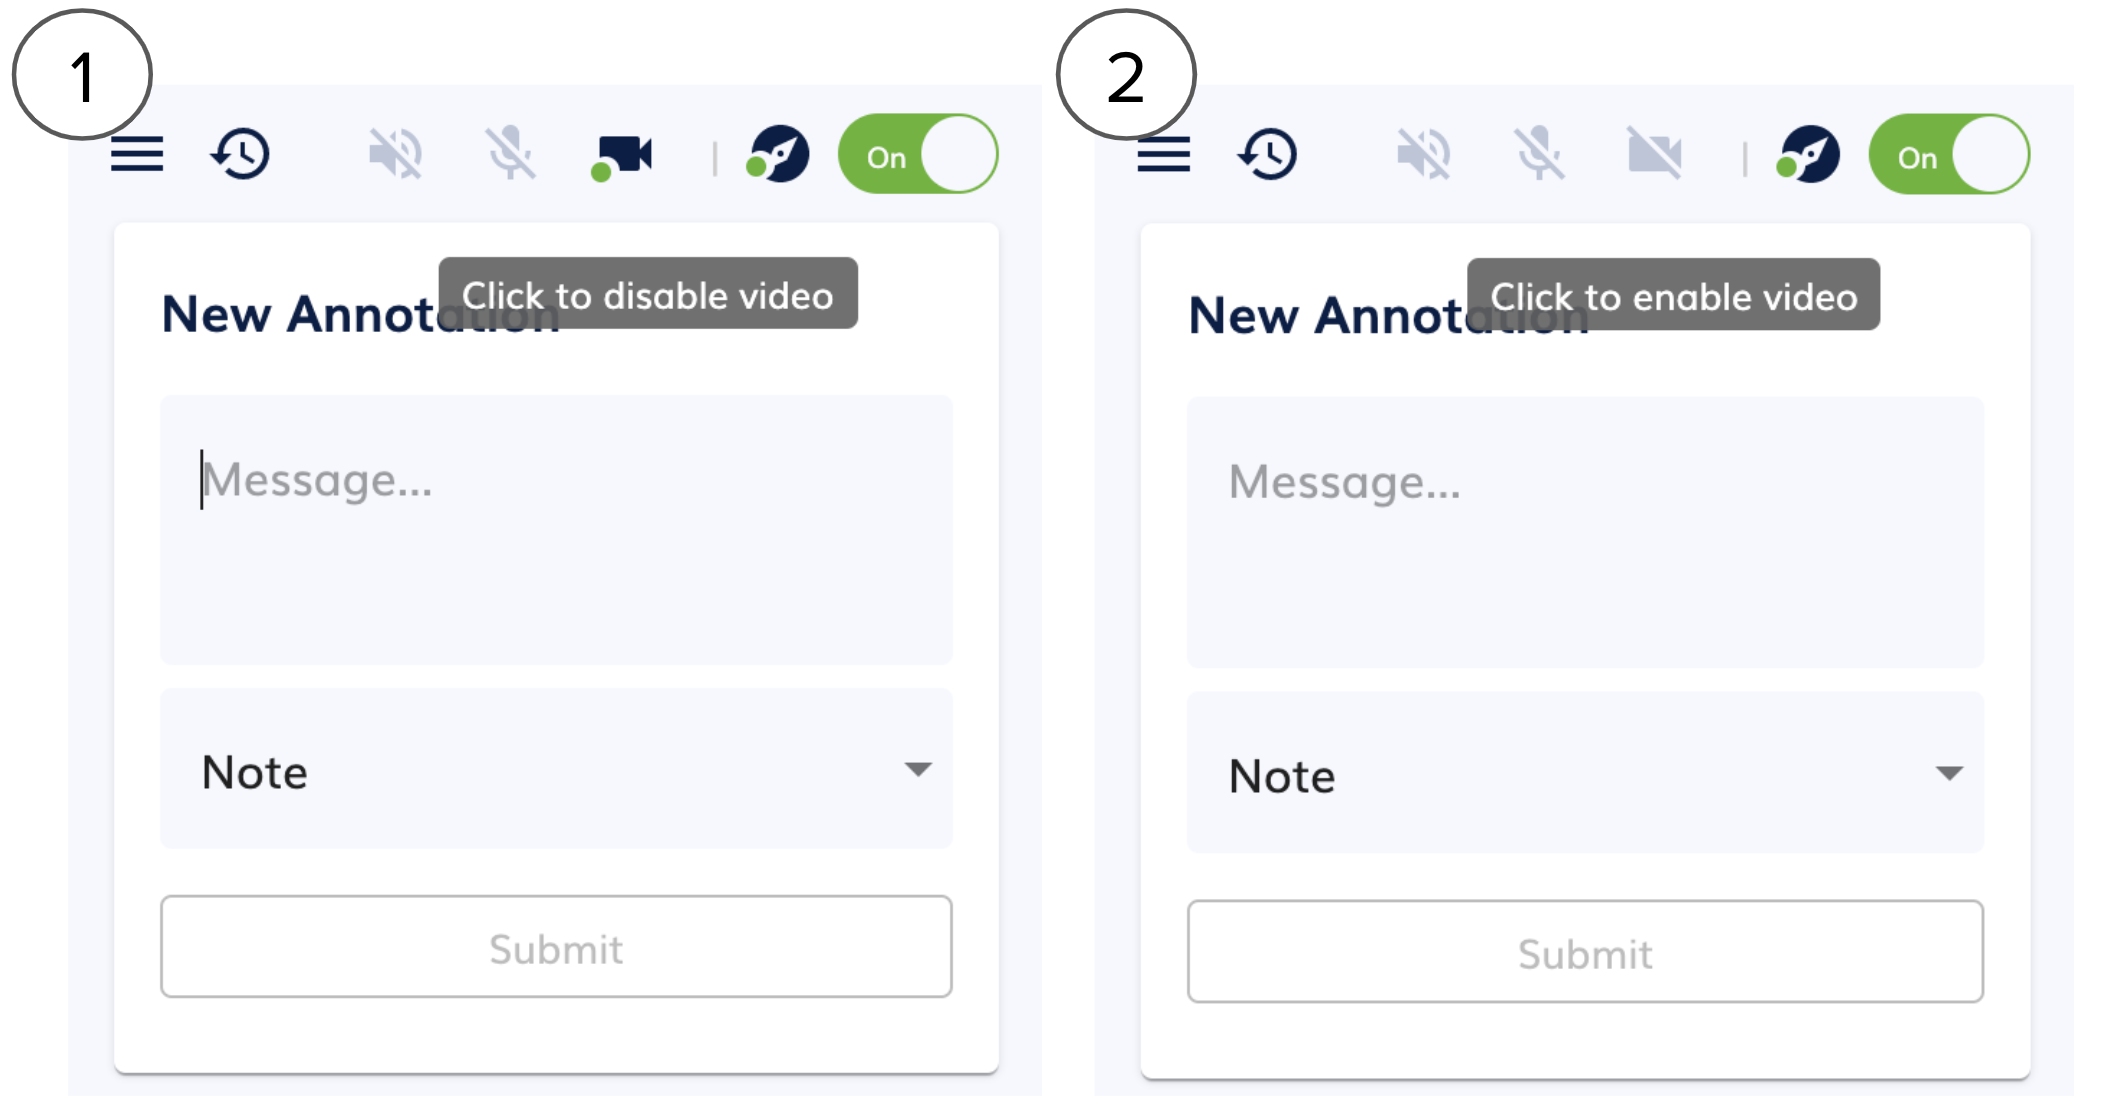
Task: Open history clock icon in panel 1
Action: (241, 154)
